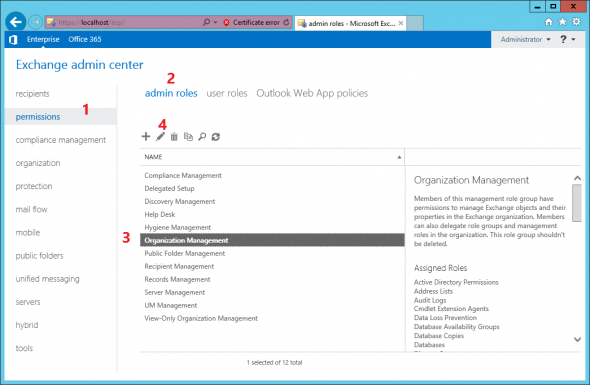Click the Certificate error indicator

252,23
